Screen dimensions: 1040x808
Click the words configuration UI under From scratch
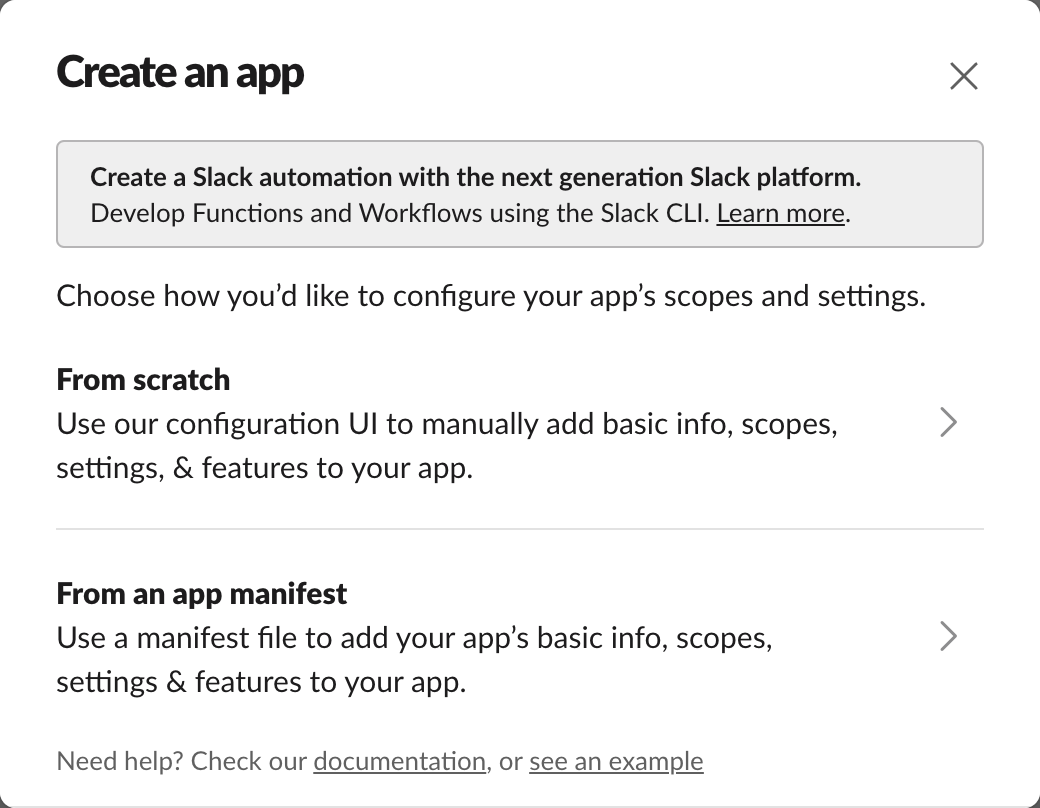pos(272,424)
